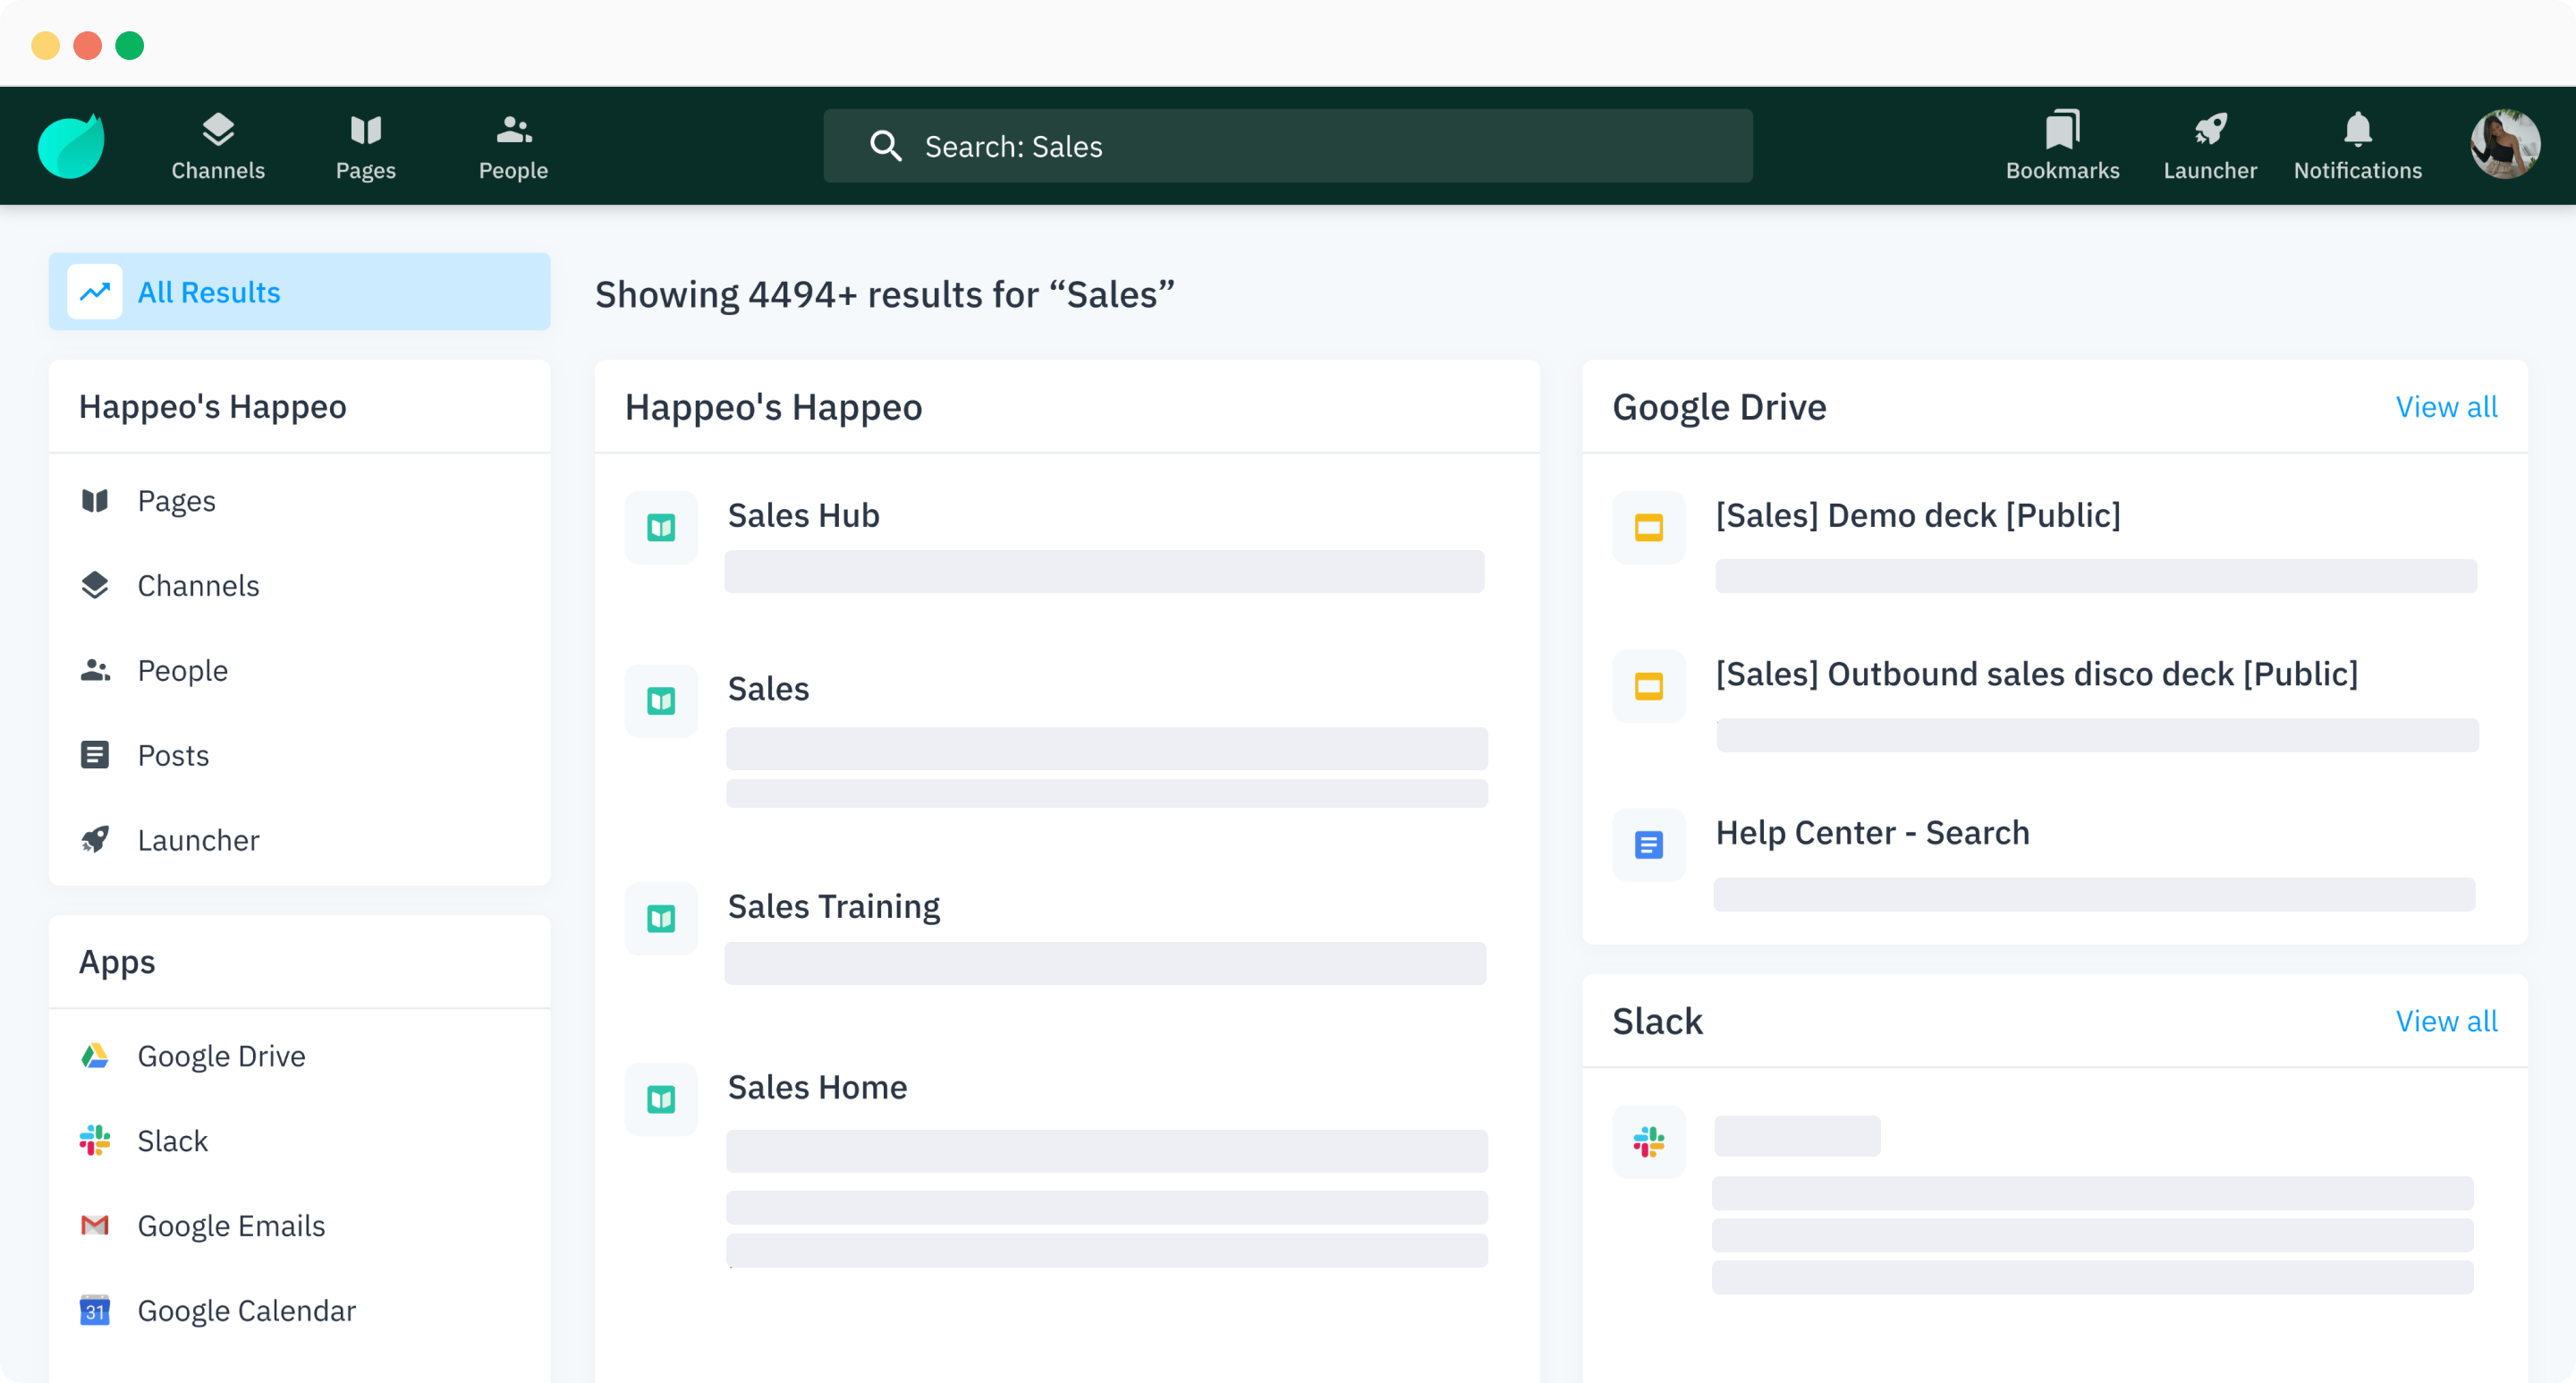Select the All Results filter
Image resolution: width=2576 pixels, height=1383 pixels.
click(x=299, y=291)
